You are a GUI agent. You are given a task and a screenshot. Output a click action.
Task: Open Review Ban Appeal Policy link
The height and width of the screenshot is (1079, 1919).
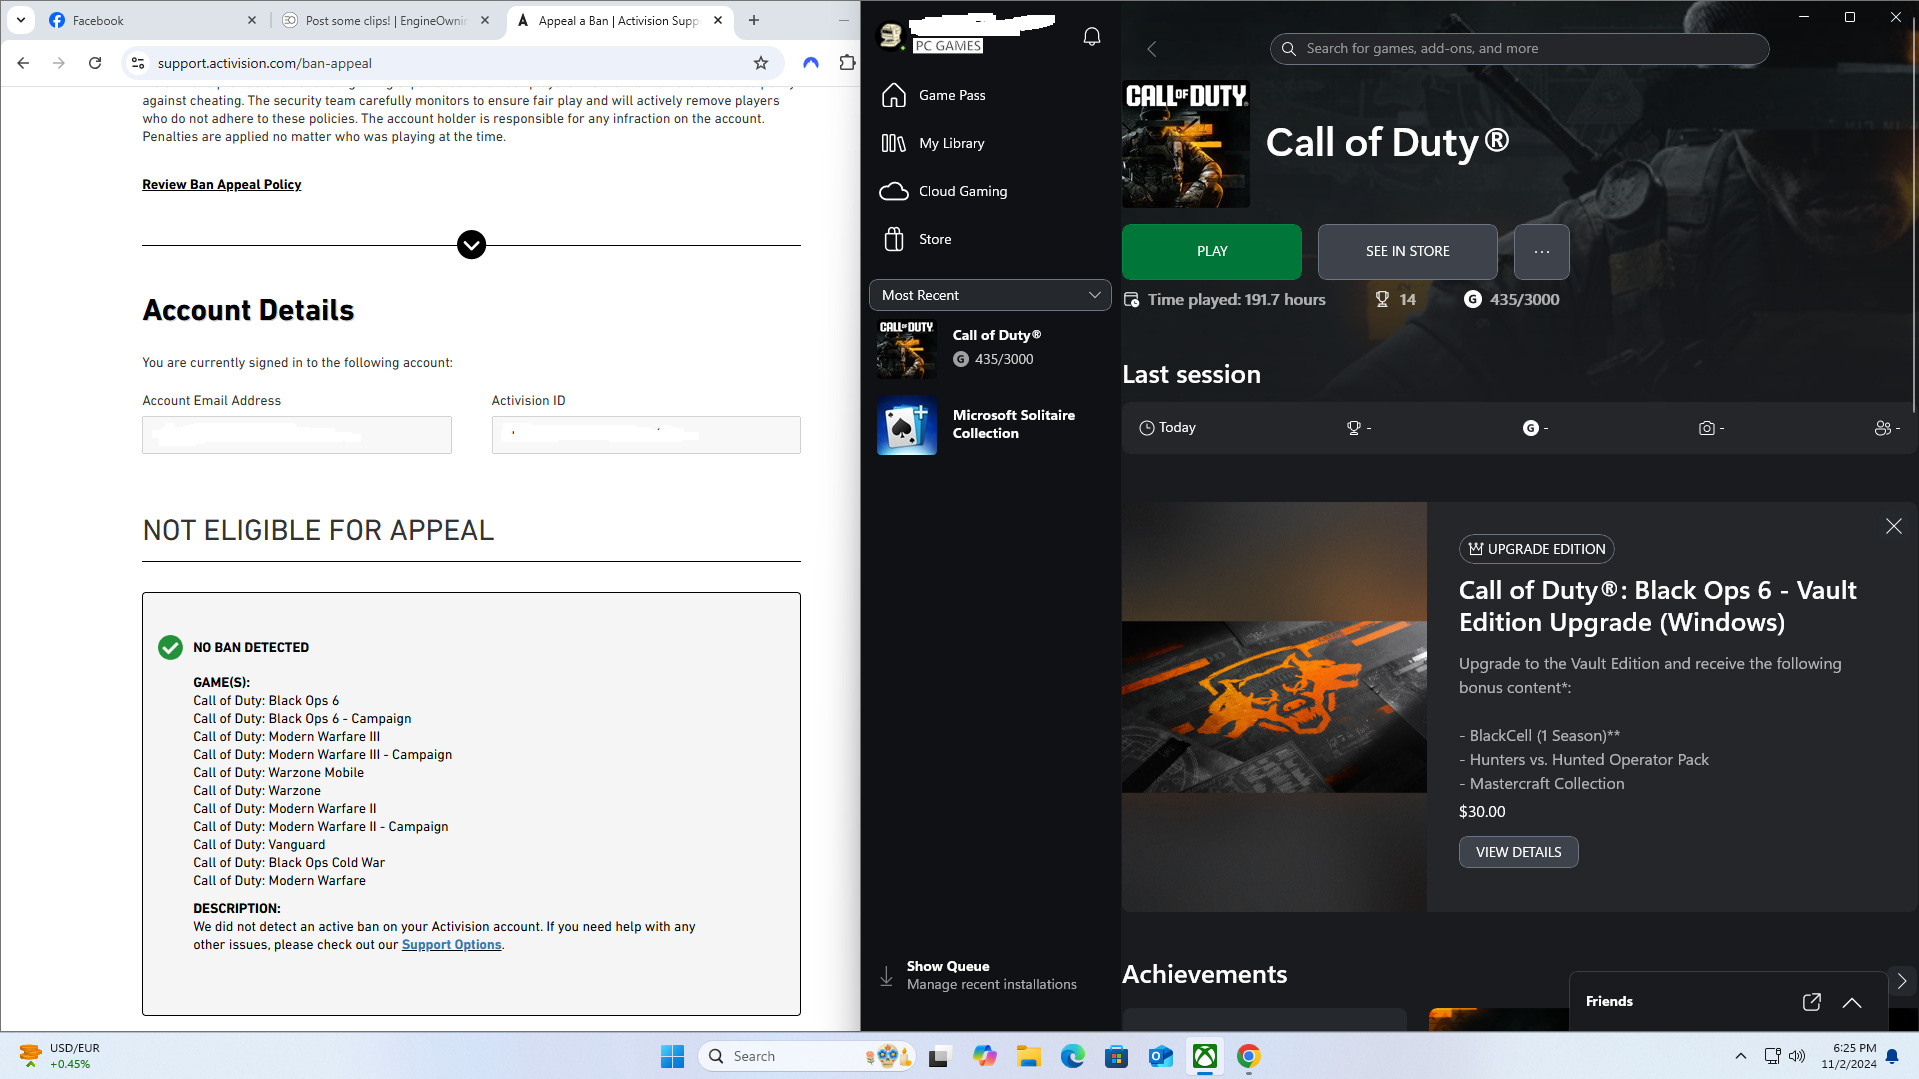(x=221, y=185)
